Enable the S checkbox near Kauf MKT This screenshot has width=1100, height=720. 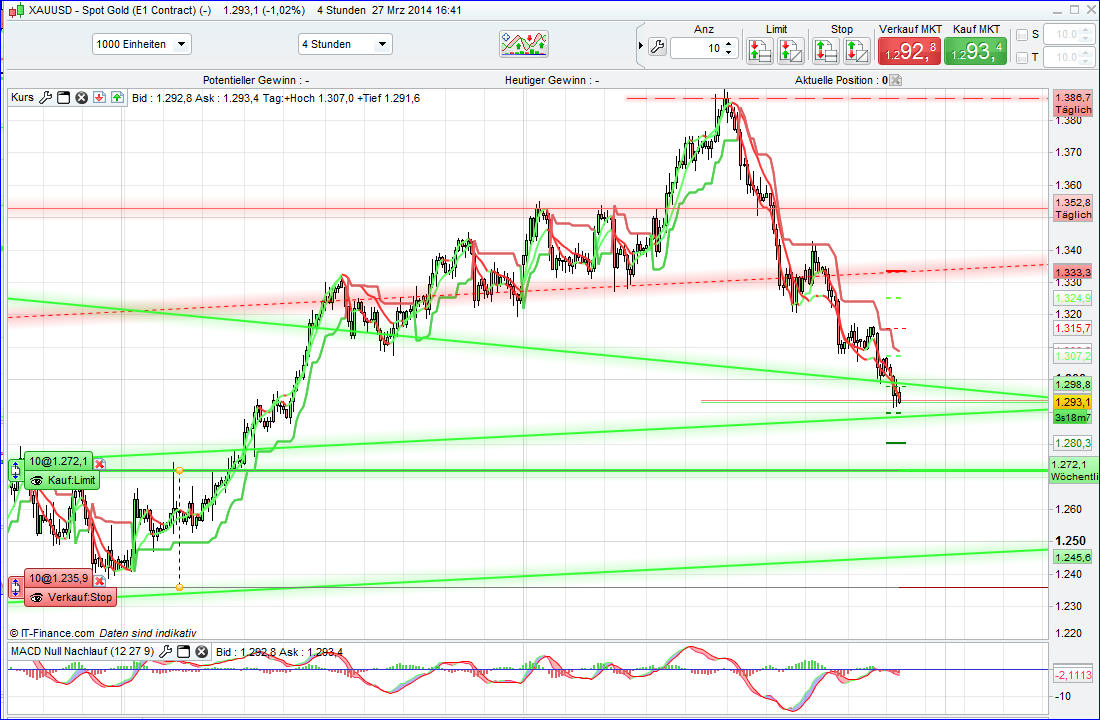(x=1024, y=33)
